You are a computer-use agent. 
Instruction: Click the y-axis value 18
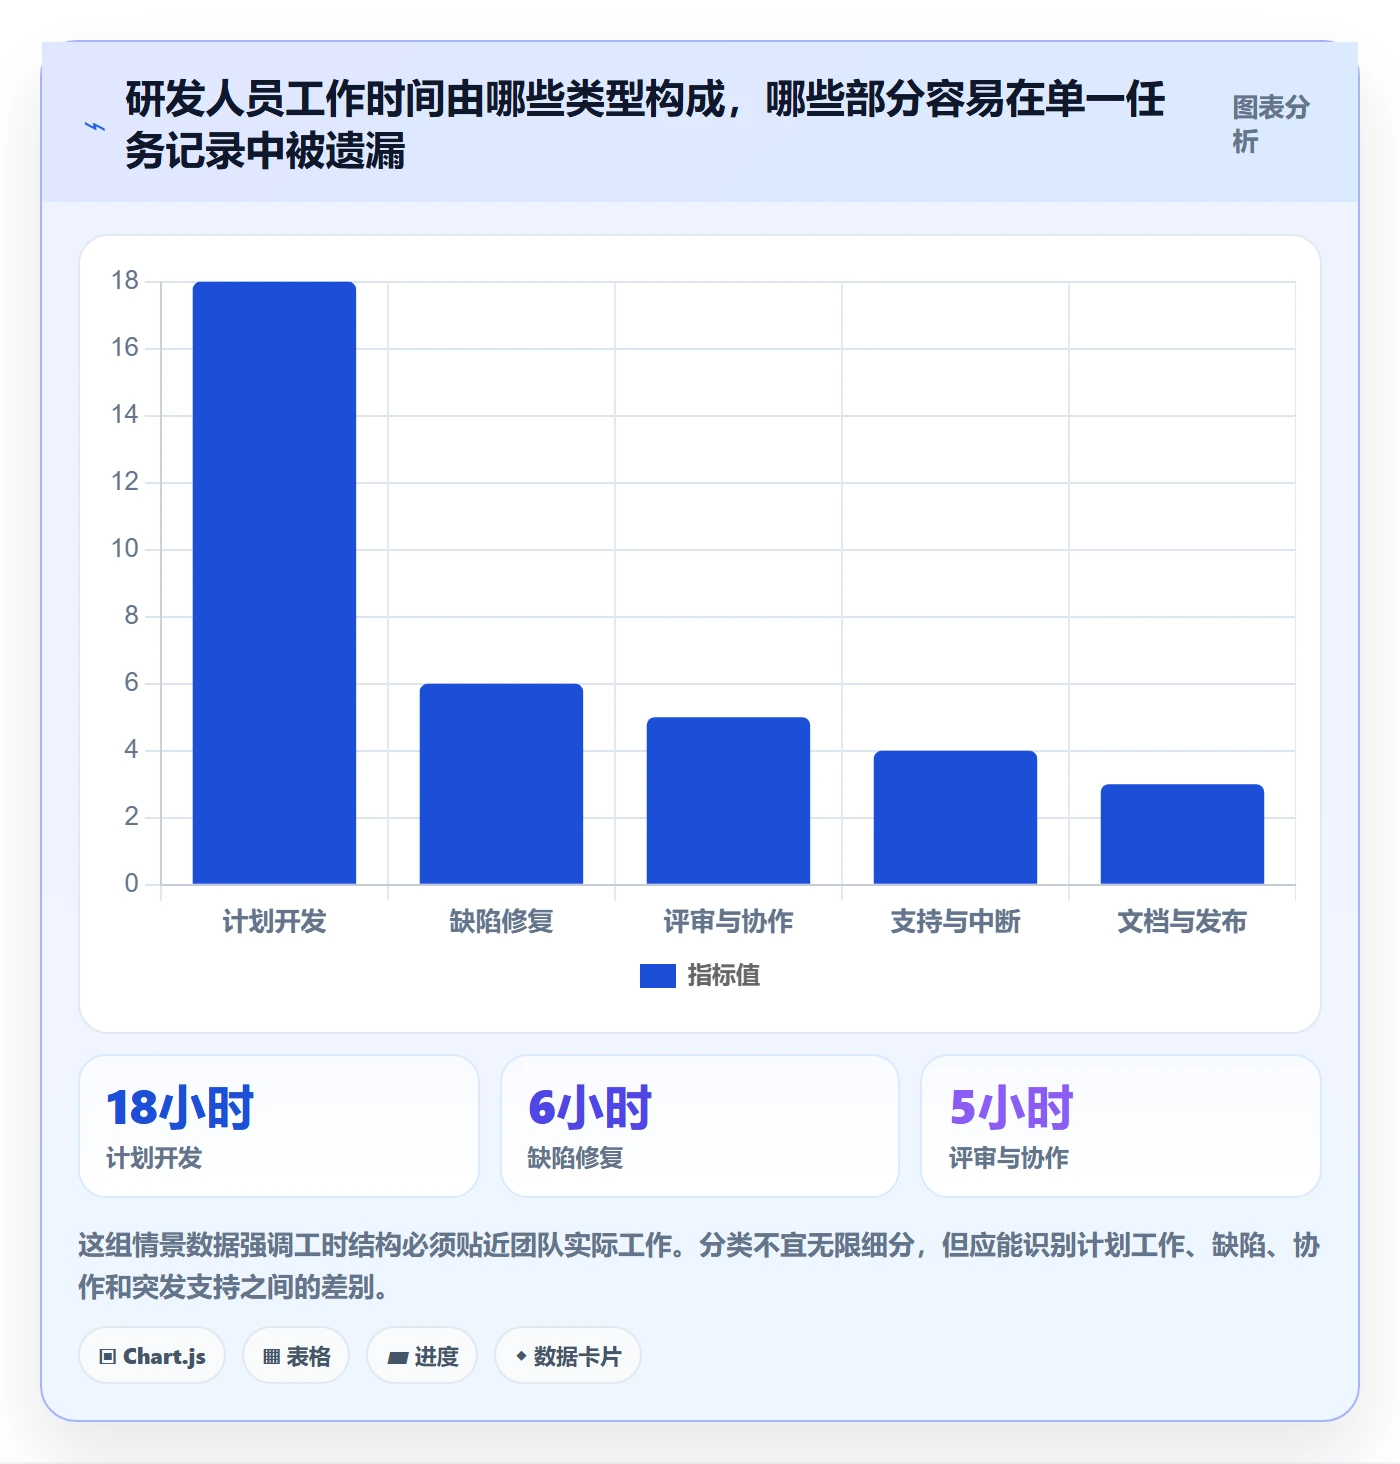click(x=125, y=281)
